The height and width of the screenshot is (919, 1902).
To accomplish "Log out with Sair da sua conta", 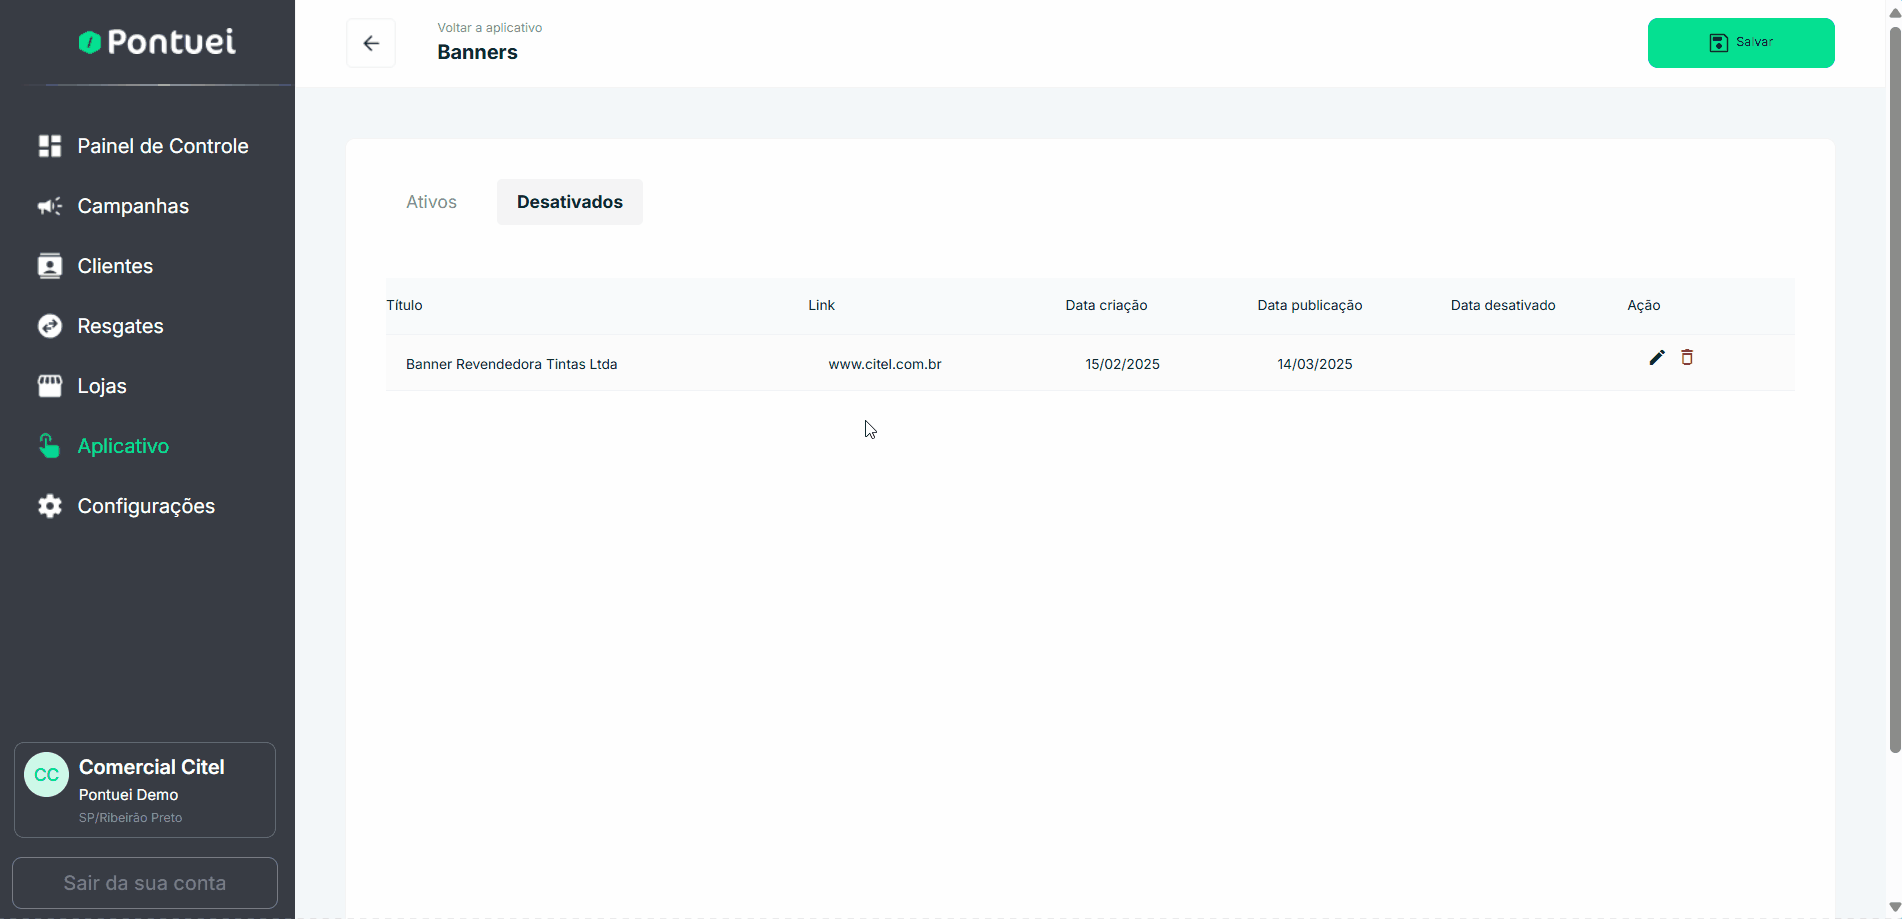I will pos(145,883).
